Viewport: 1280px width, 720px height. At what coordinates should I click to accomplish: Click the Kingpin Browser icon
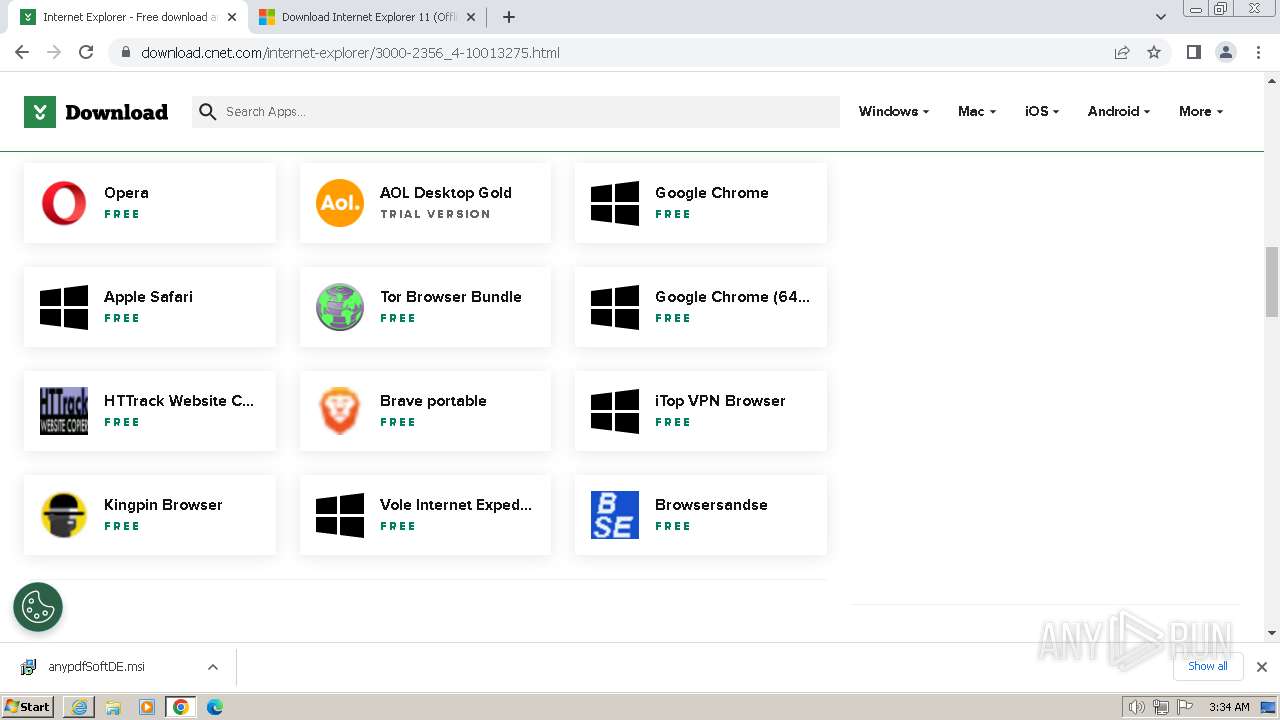tap(64, 515)
